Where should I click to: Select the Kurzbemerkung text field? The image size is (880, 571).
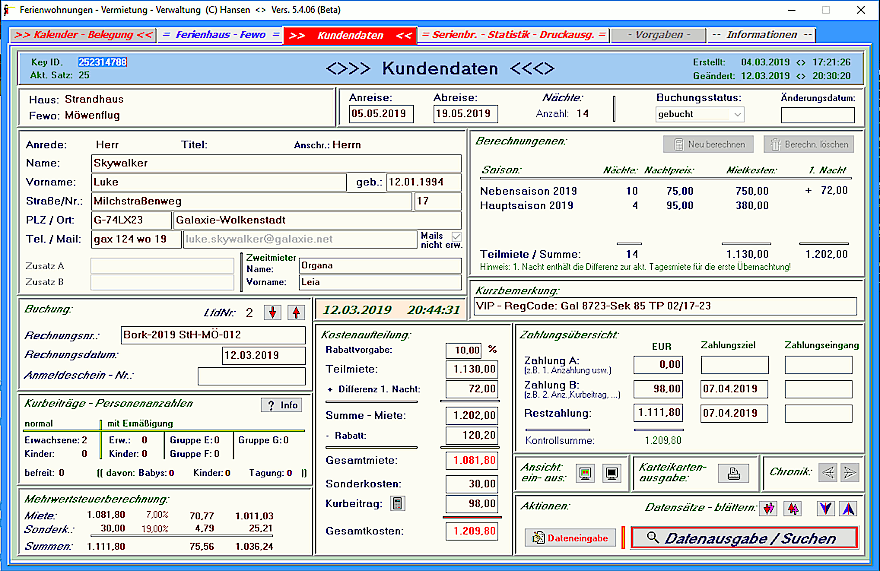[x=664, y=306]
